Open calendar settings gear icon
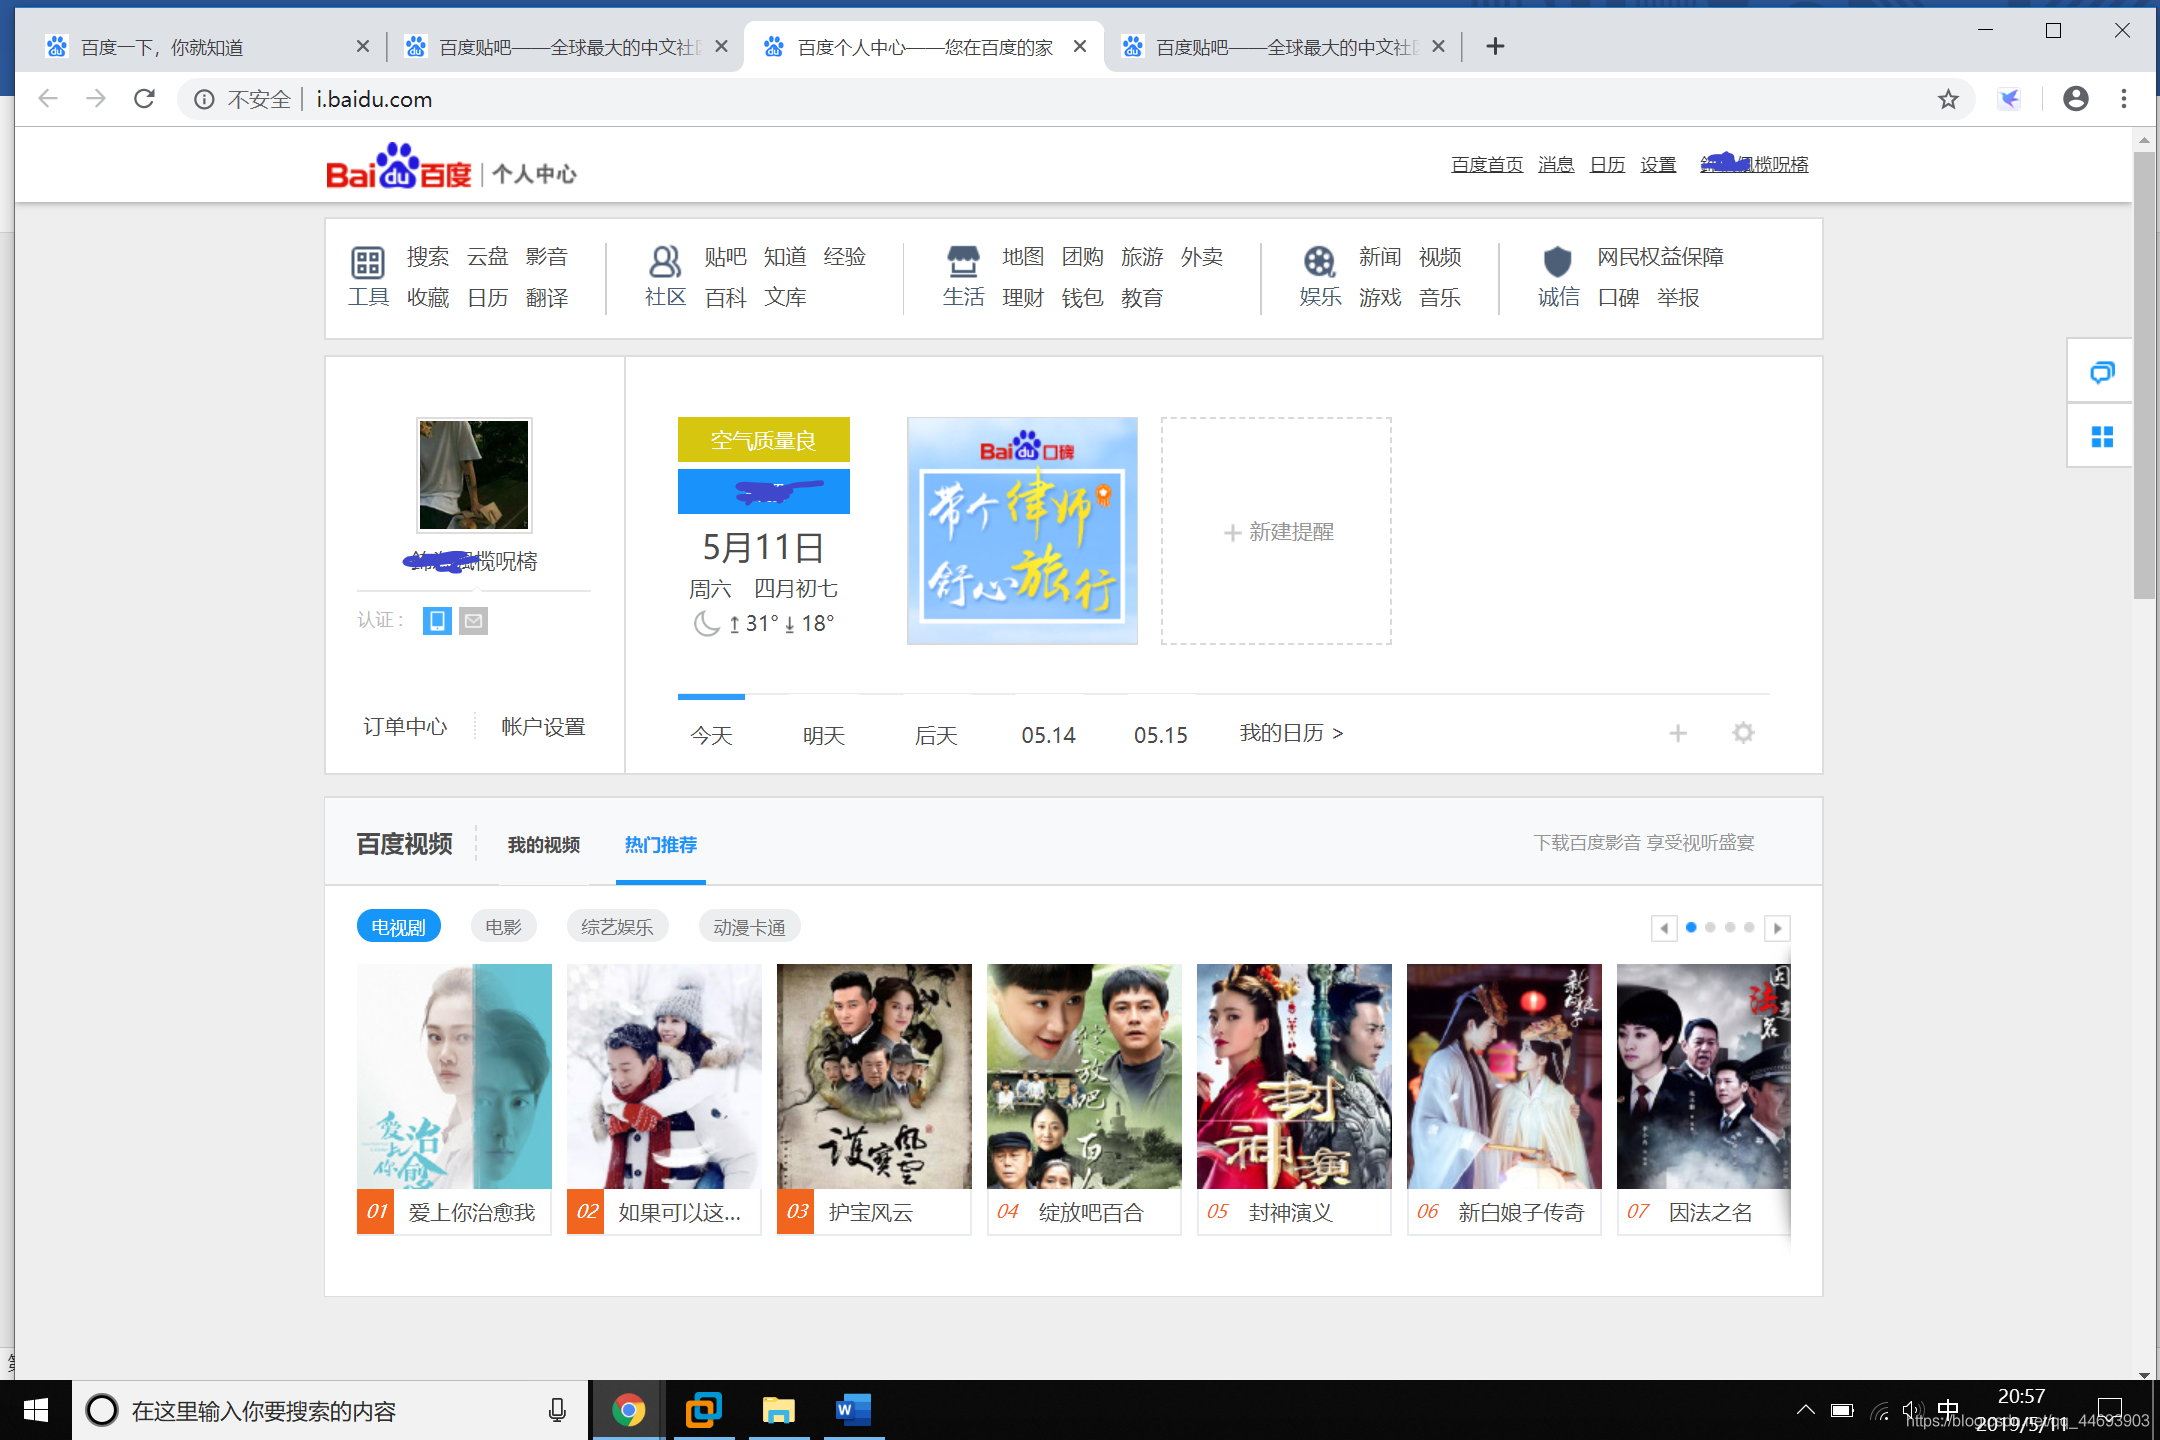This screenshot has width=2160, height=1440. pyautogui.click(x=1743, y=733)
